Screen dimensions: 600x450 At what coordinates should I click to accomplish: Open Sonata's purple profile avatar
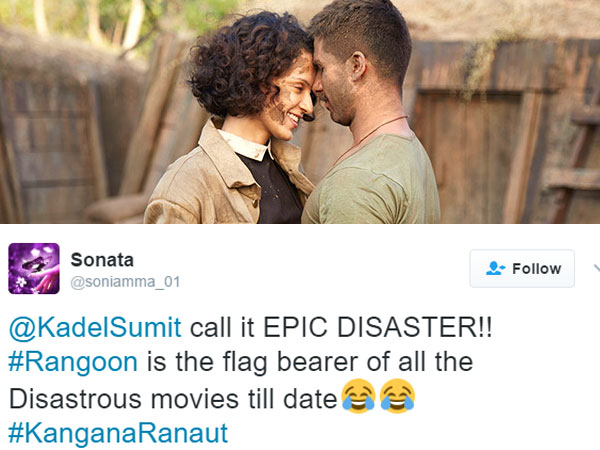(34, 268)
